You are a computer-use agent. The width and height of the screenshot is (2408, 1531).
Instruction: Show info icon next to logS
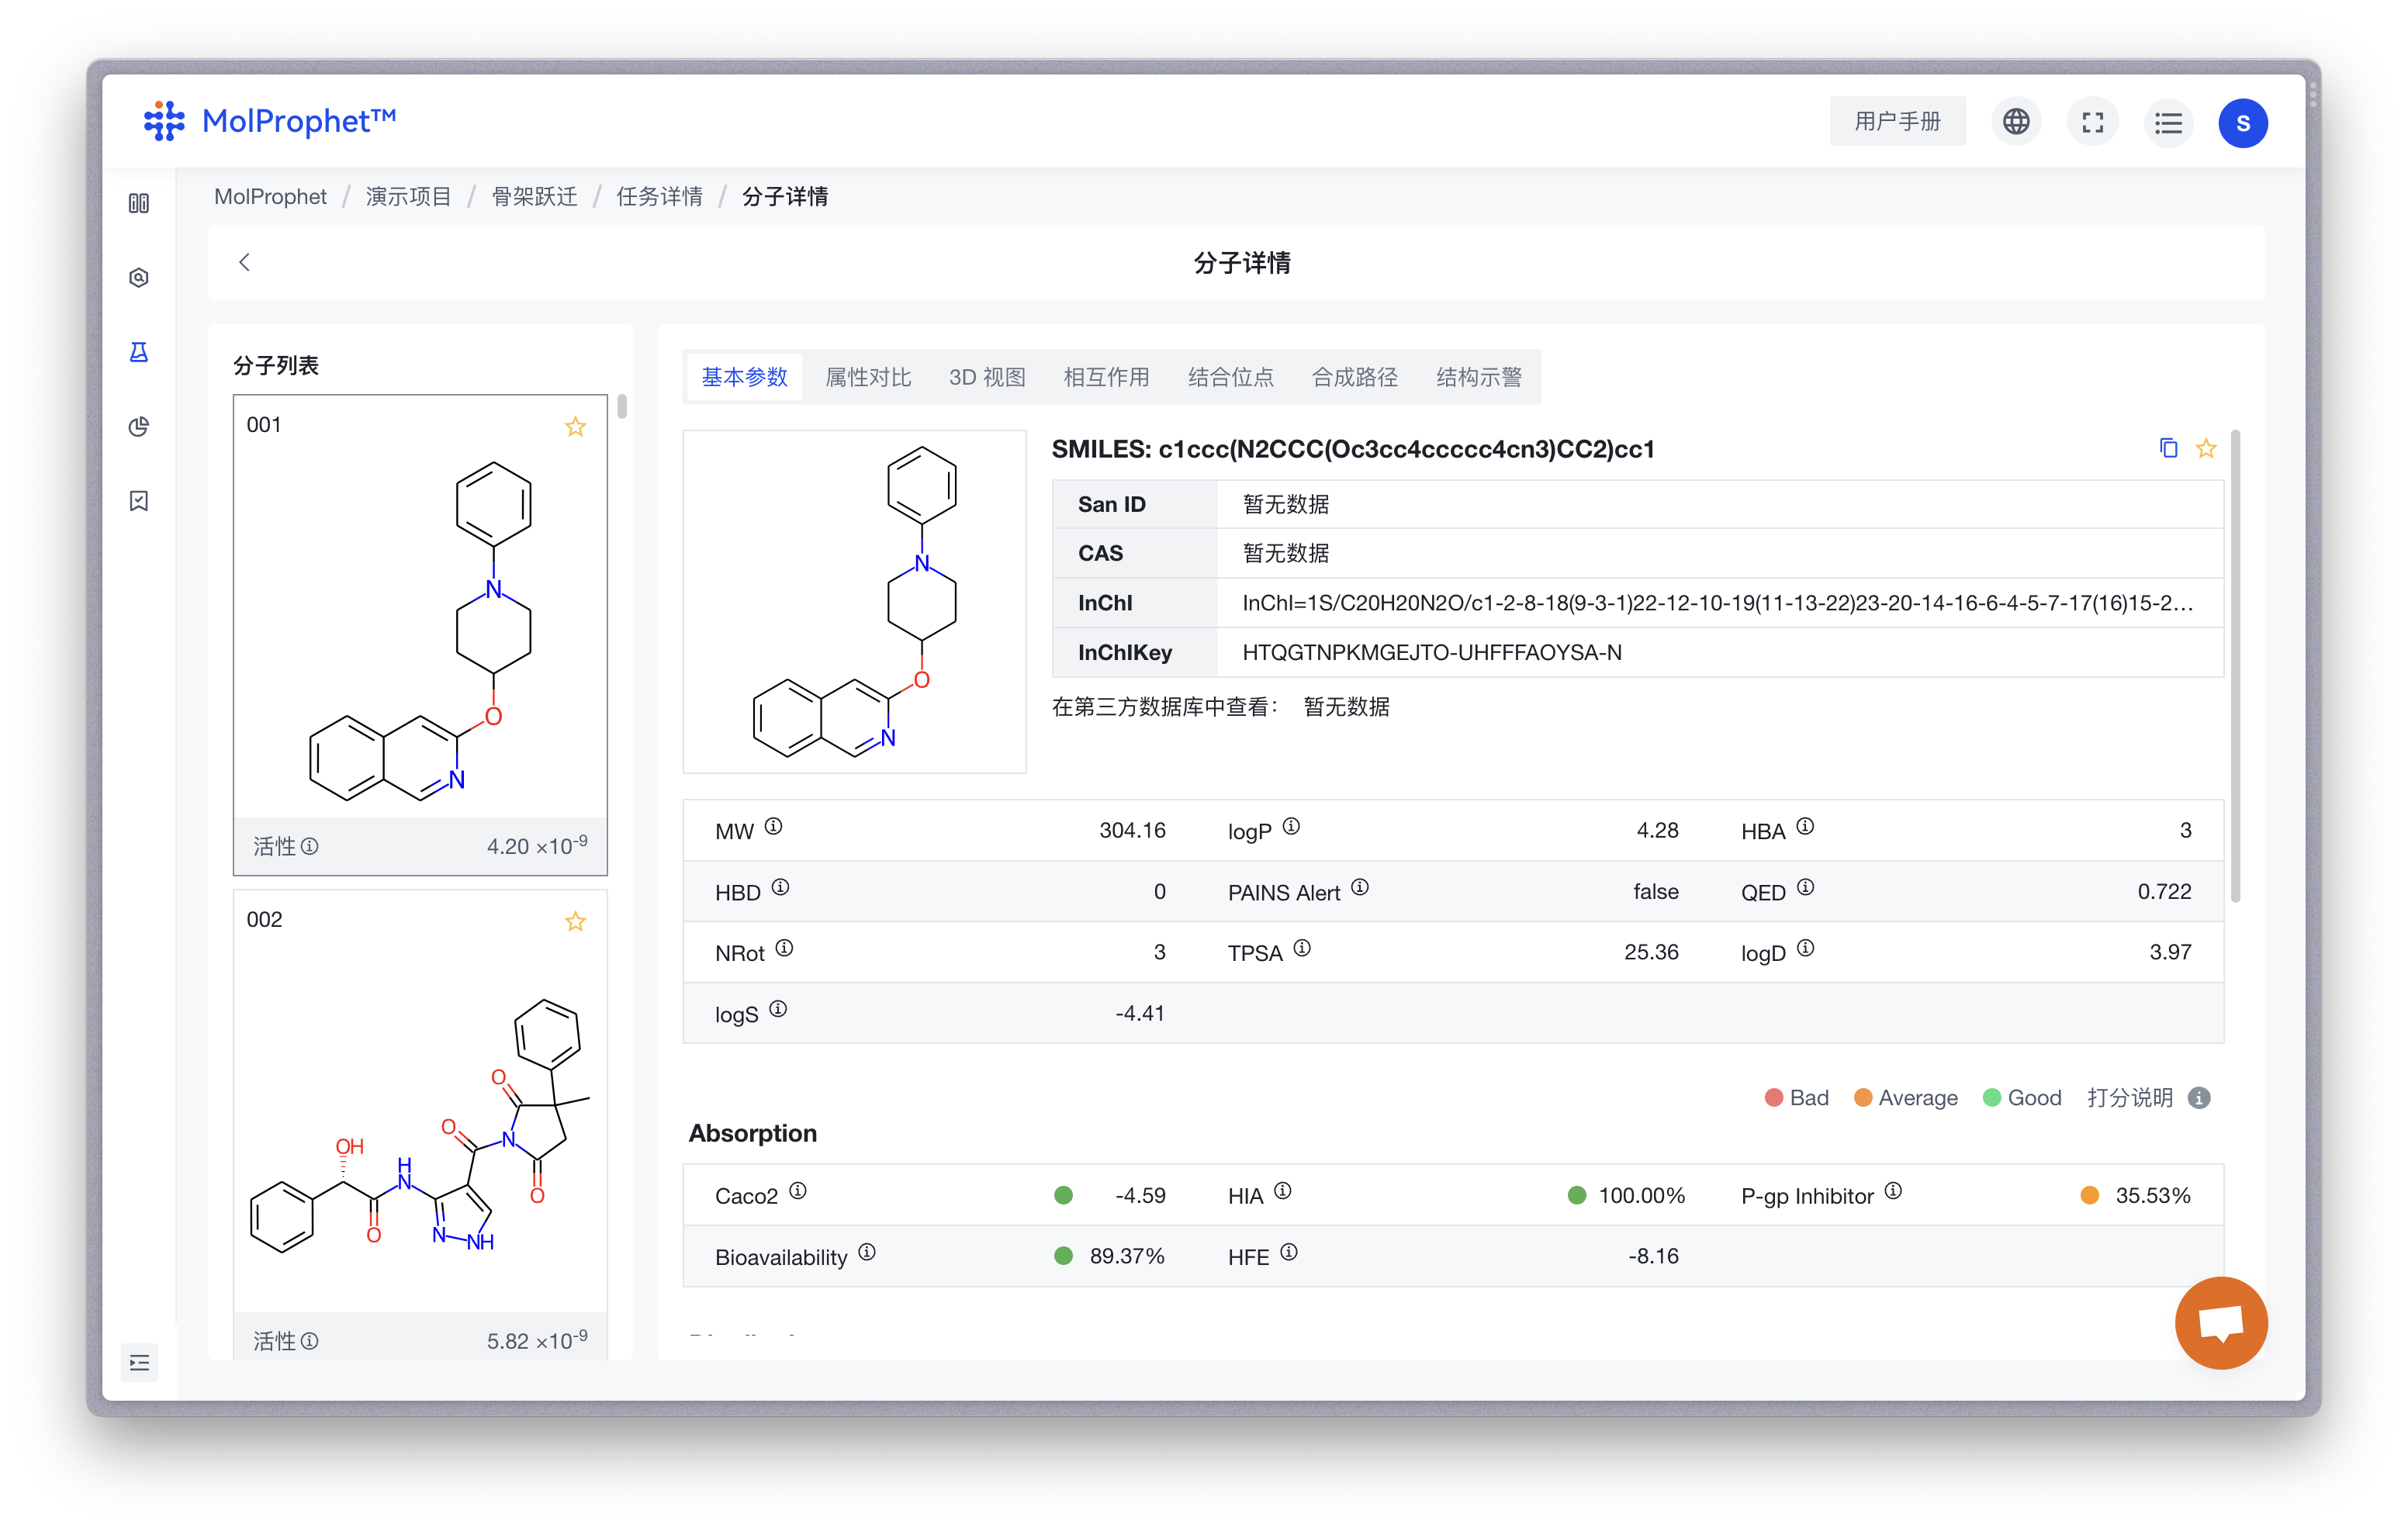(778, 1010)
